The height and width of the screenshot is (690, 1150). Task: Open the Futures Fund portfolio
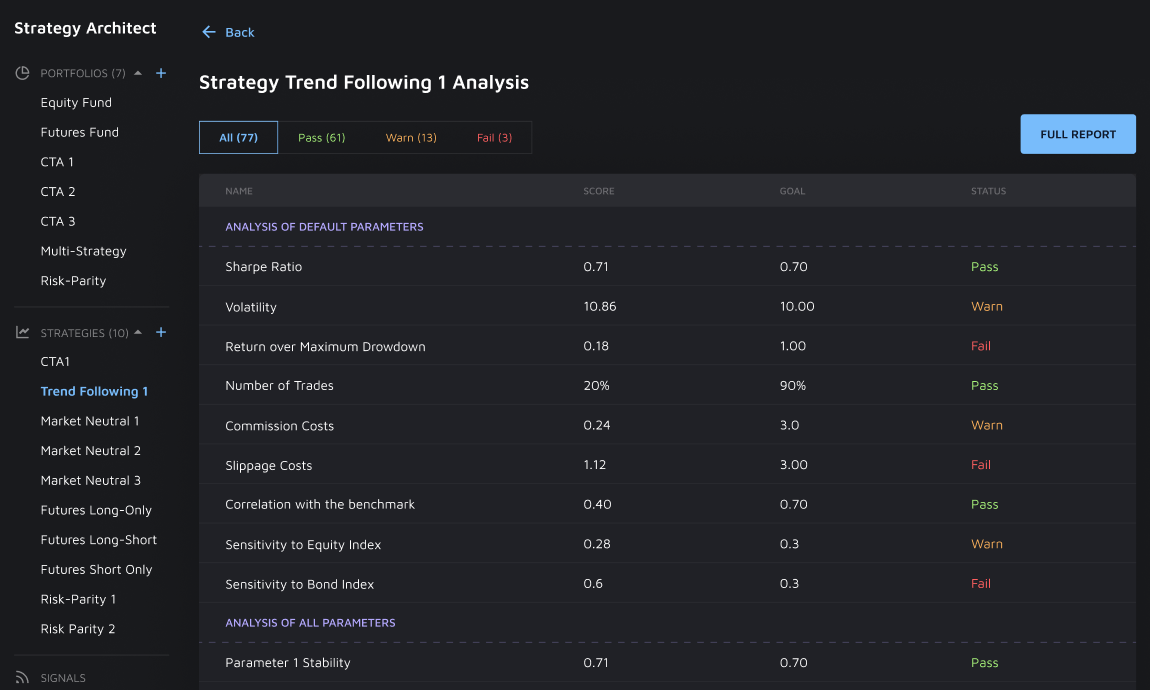coord(79,132)
